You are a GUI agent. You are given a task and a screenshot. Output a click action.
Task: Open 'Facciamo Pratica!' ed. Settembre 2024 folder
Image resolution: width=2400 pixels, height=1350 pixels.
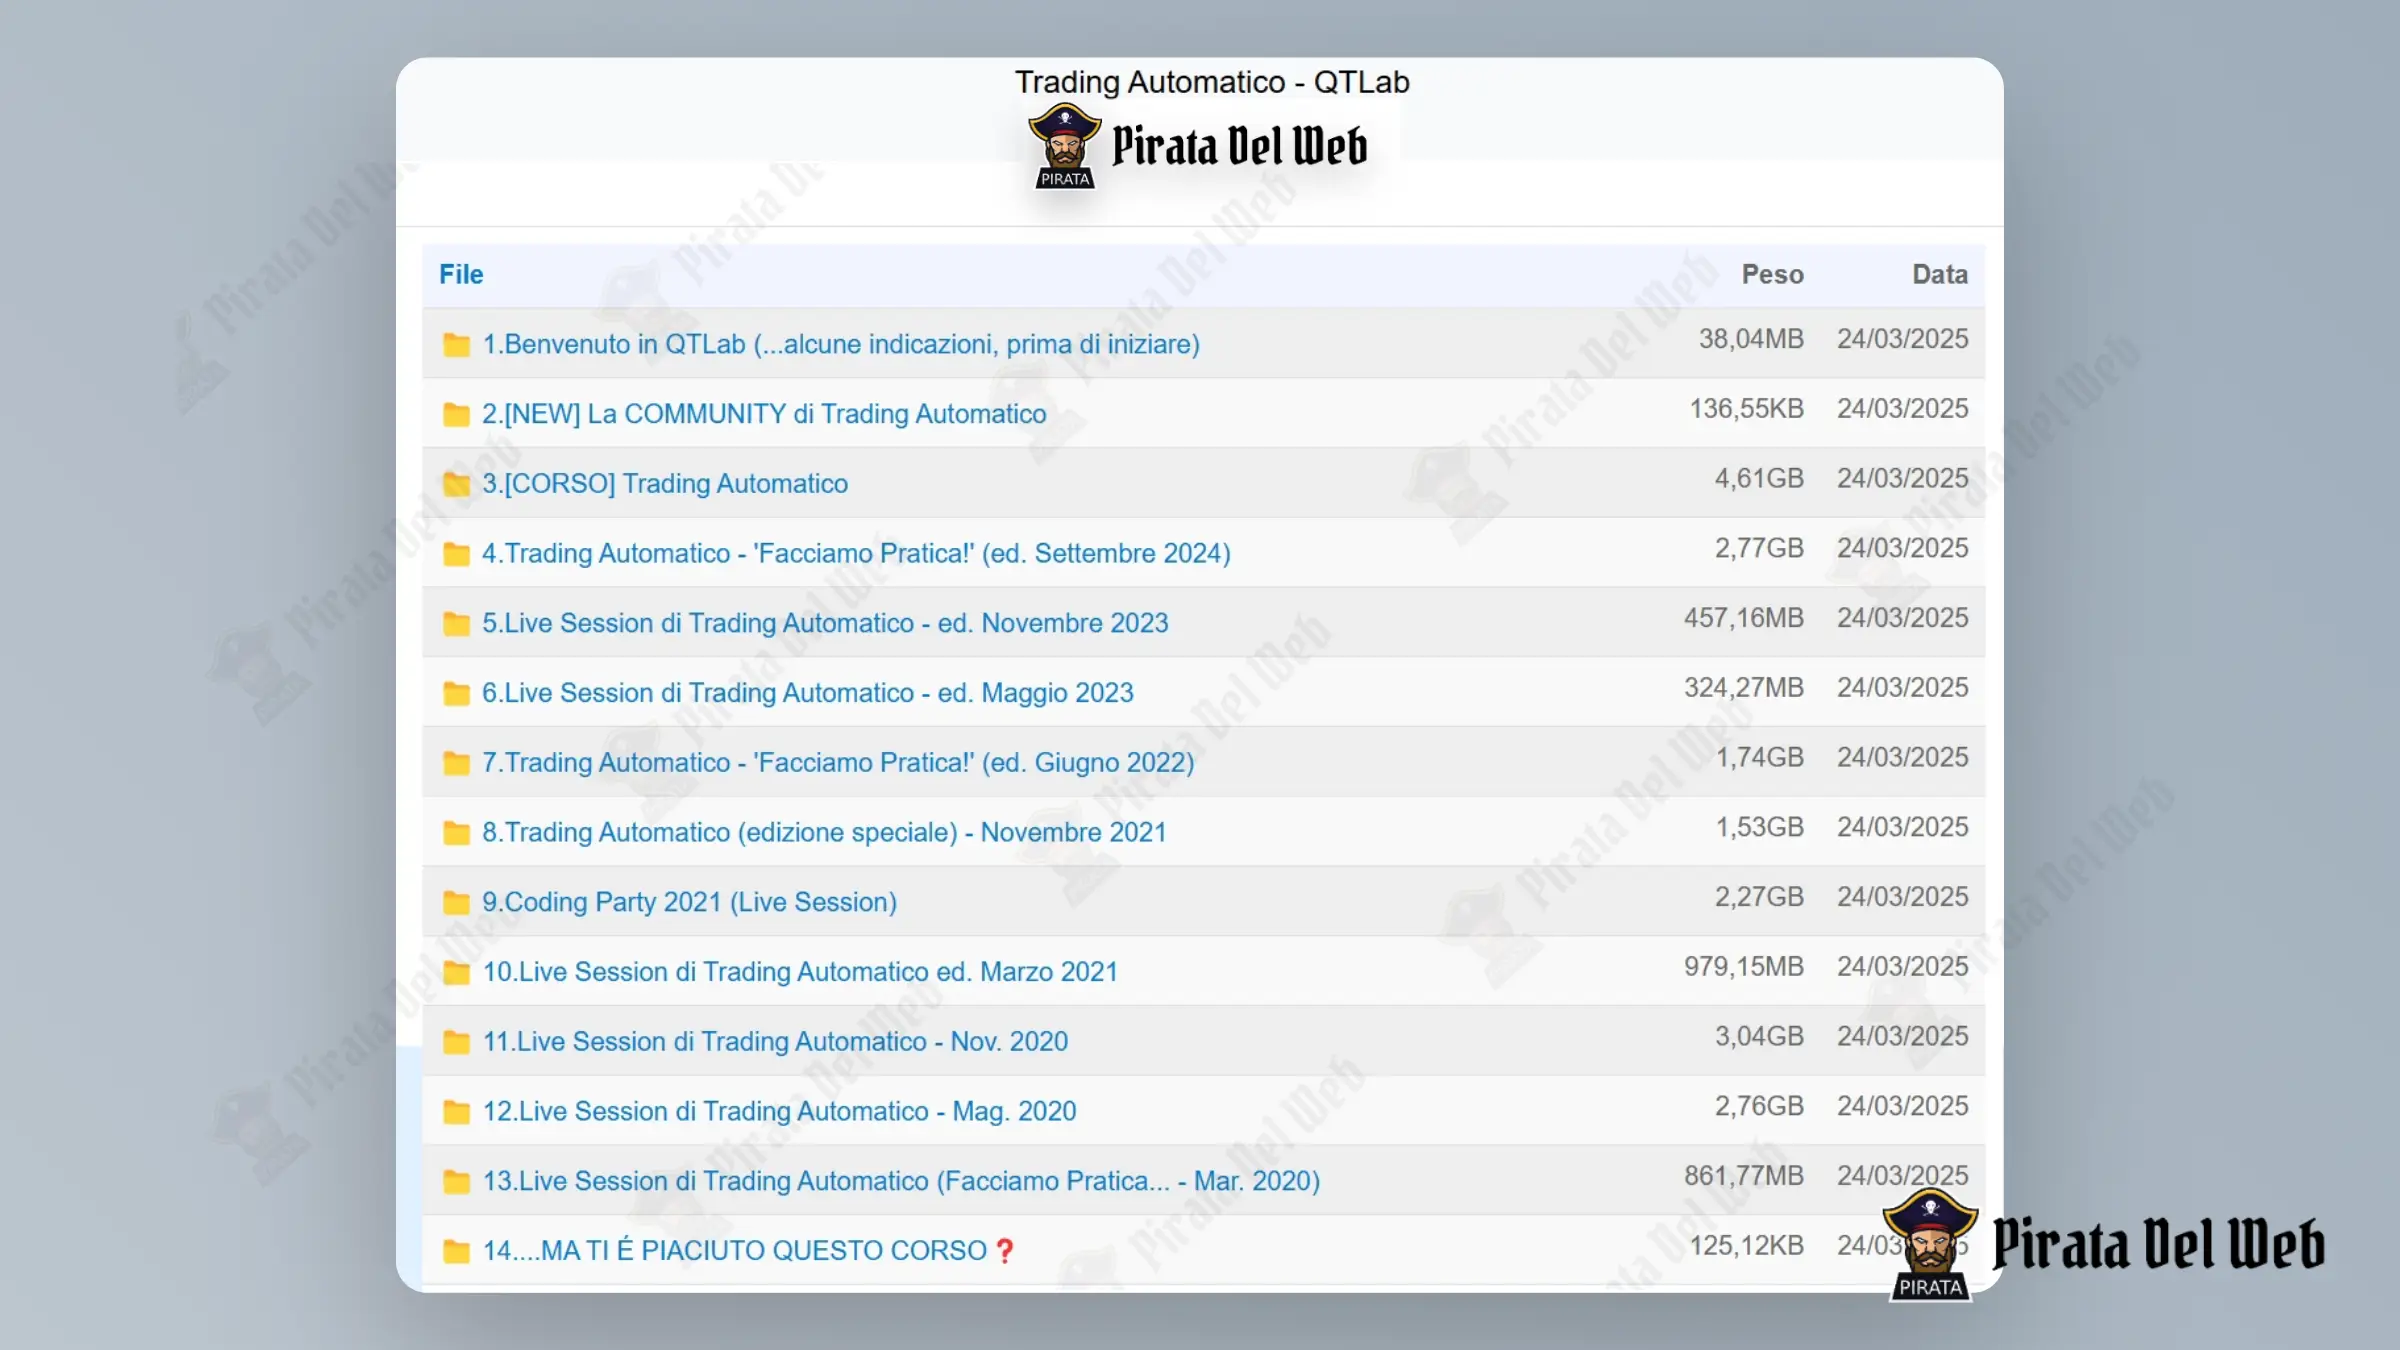(856, 553)
